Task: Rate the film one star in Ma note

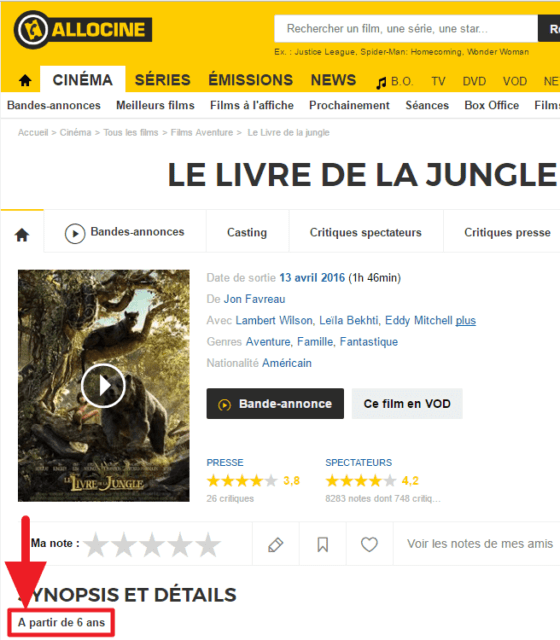Action: point(96,544)
